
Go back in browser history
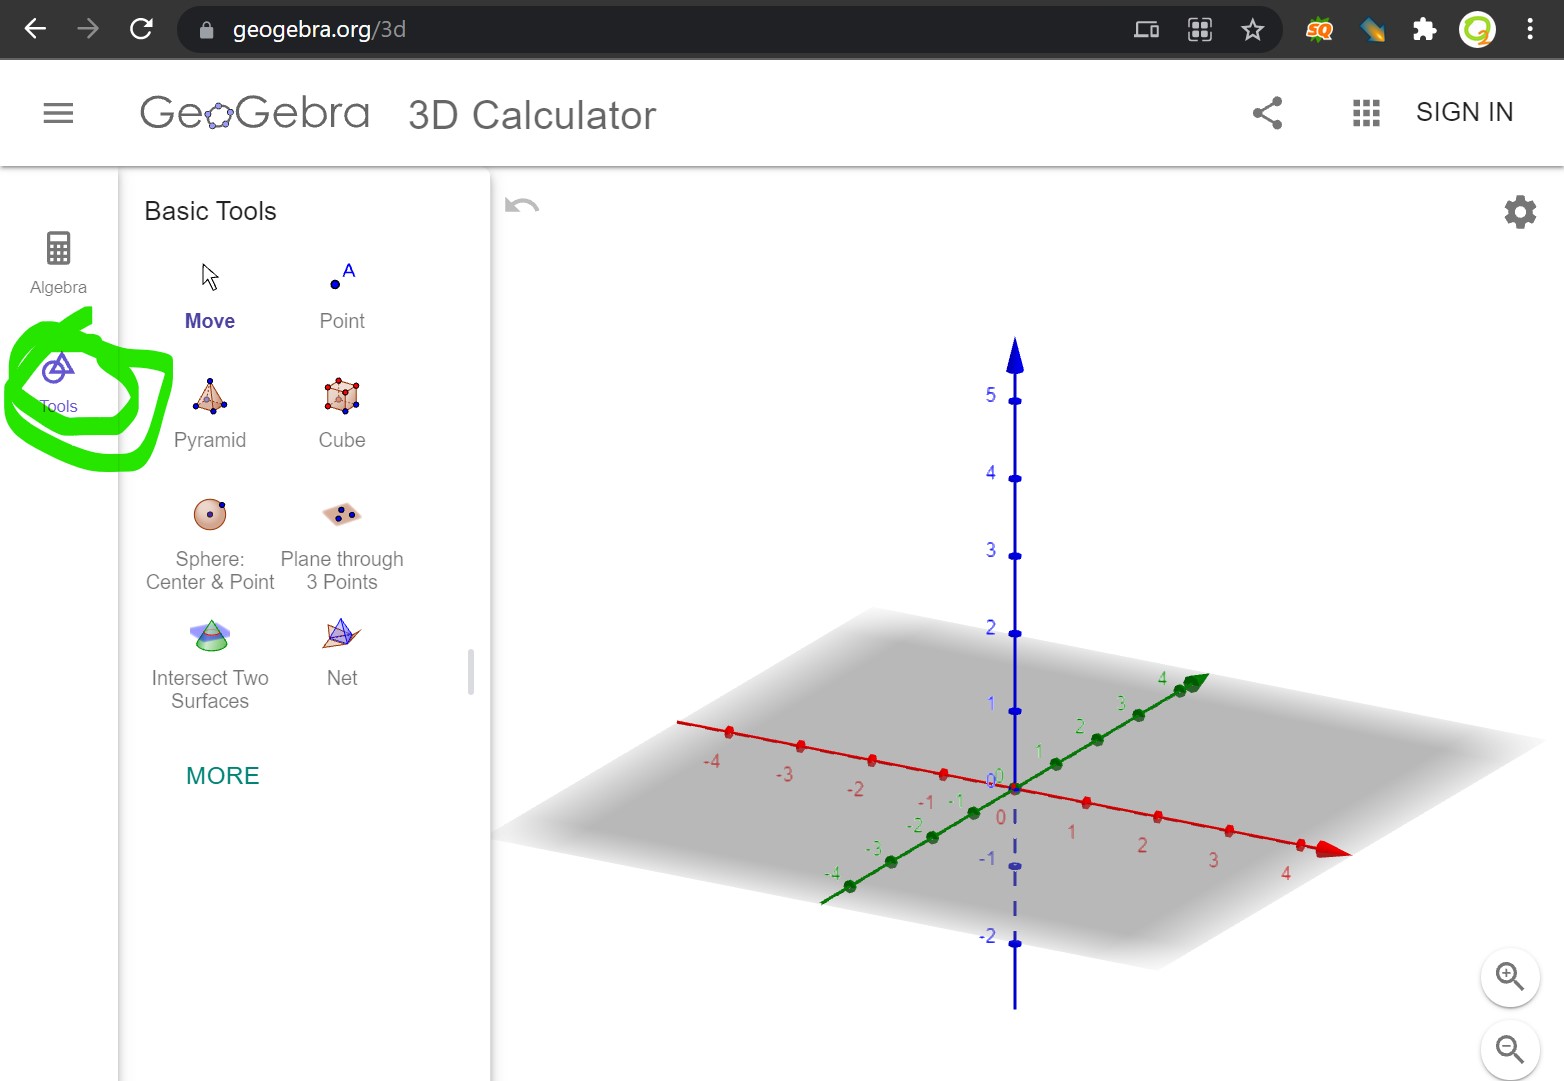pyautogui.click(x=35, y=29)
